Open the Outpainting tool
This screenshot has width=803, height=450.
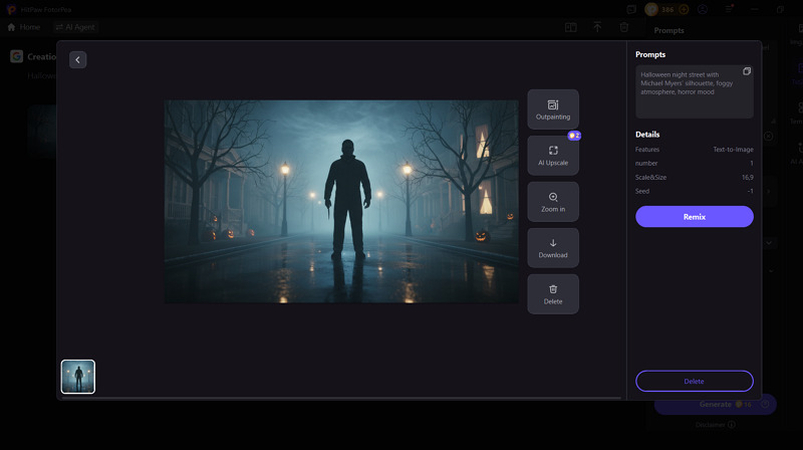pyautogui.click(x=553, y=110)
